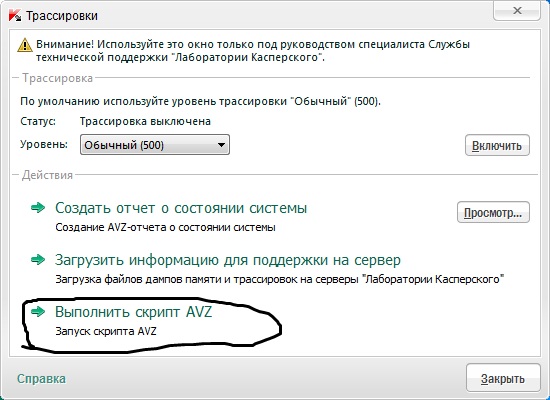Click the Действия group heading
Image resolution: width=550 pixels, height=400 pixels.
(47, 175)
